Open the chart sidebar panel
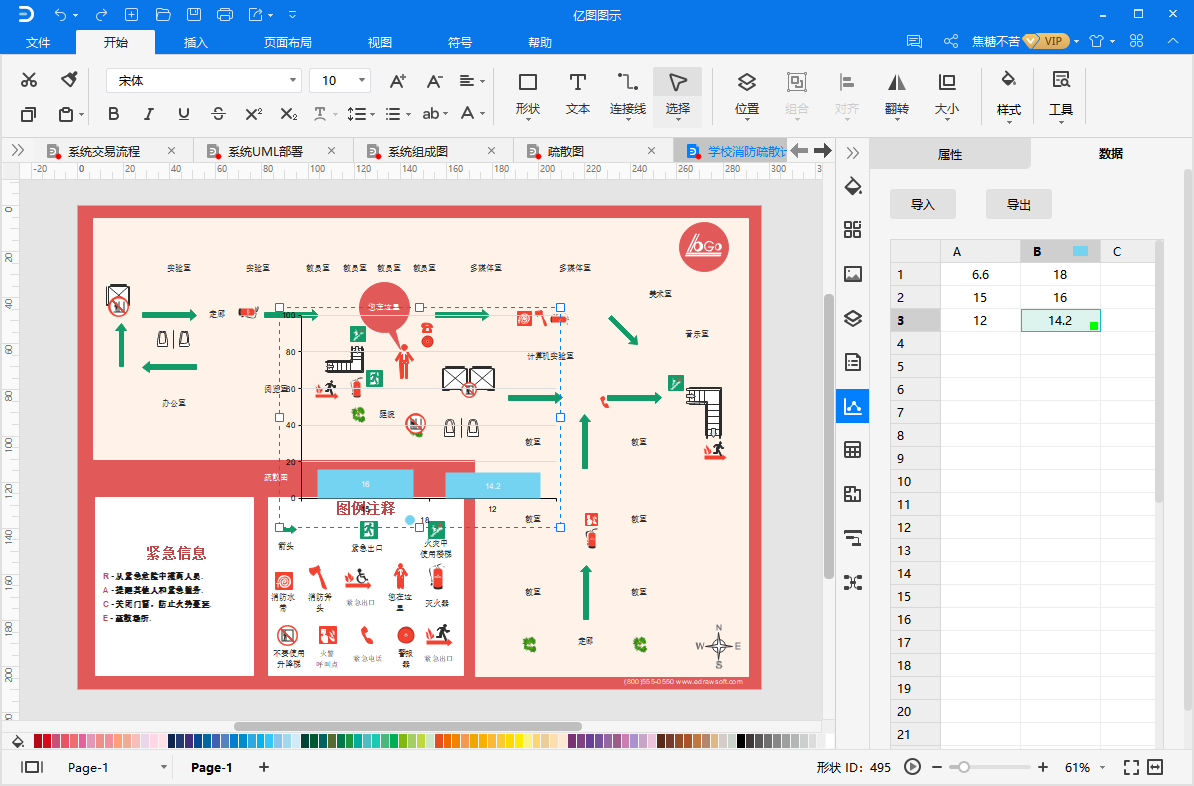Image resolution: width=1194 pixels, height=786 pixels. coord(853,407)
